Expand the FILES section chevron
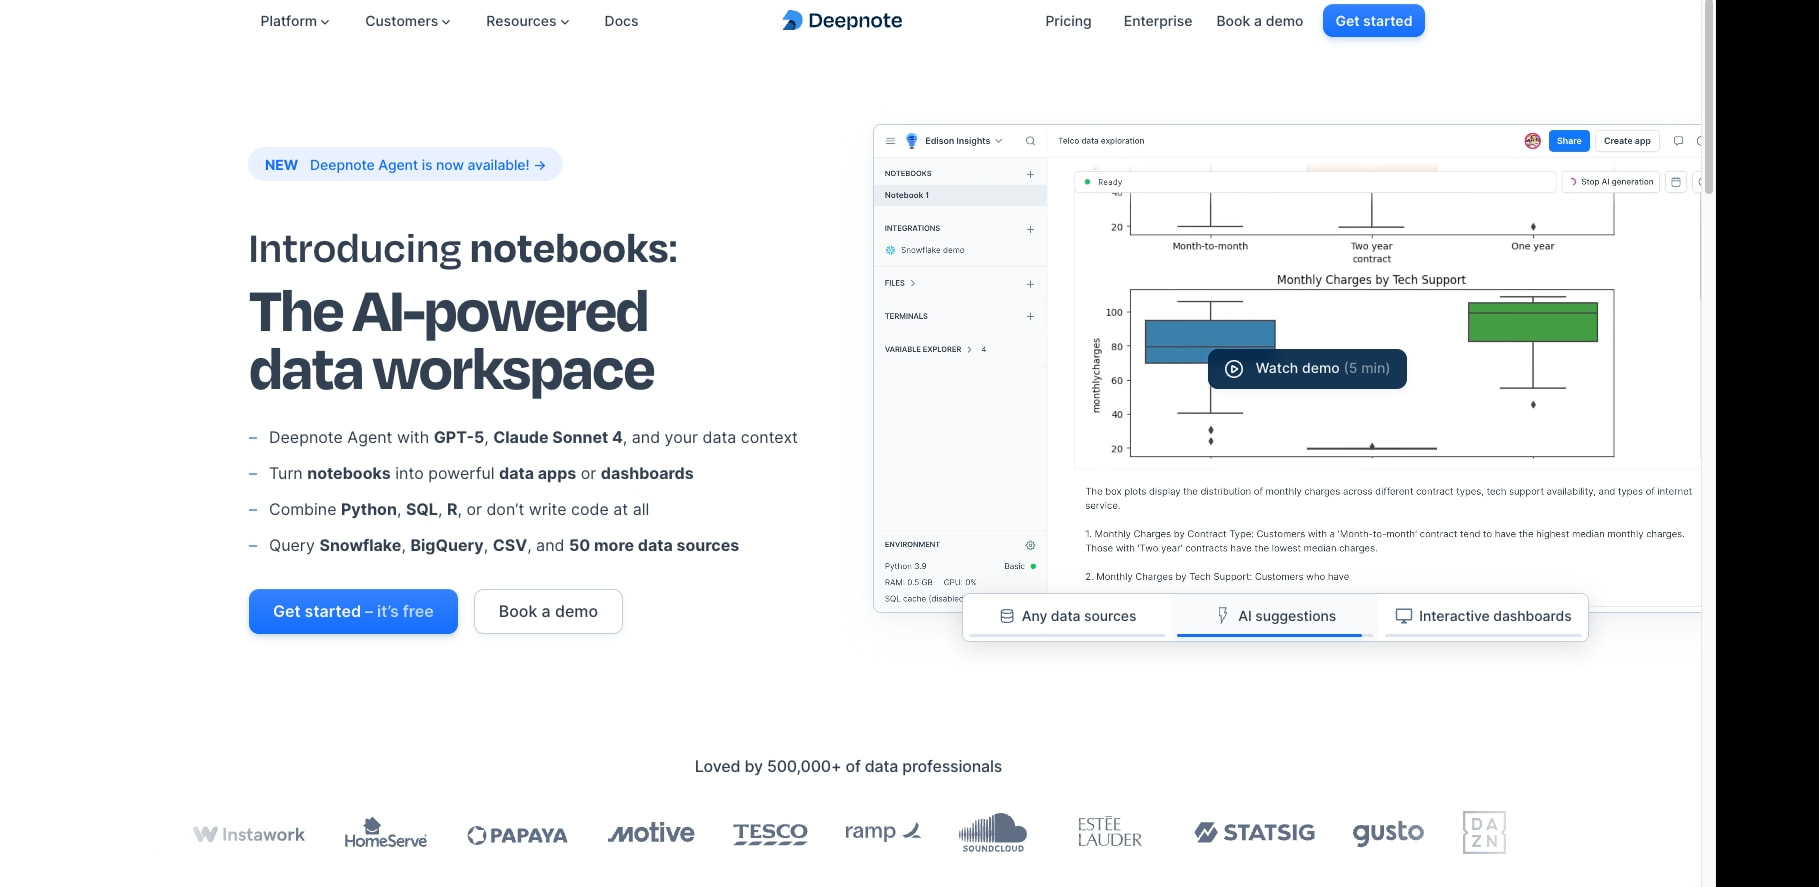The image size is (1819, 887). click(913, 283)
